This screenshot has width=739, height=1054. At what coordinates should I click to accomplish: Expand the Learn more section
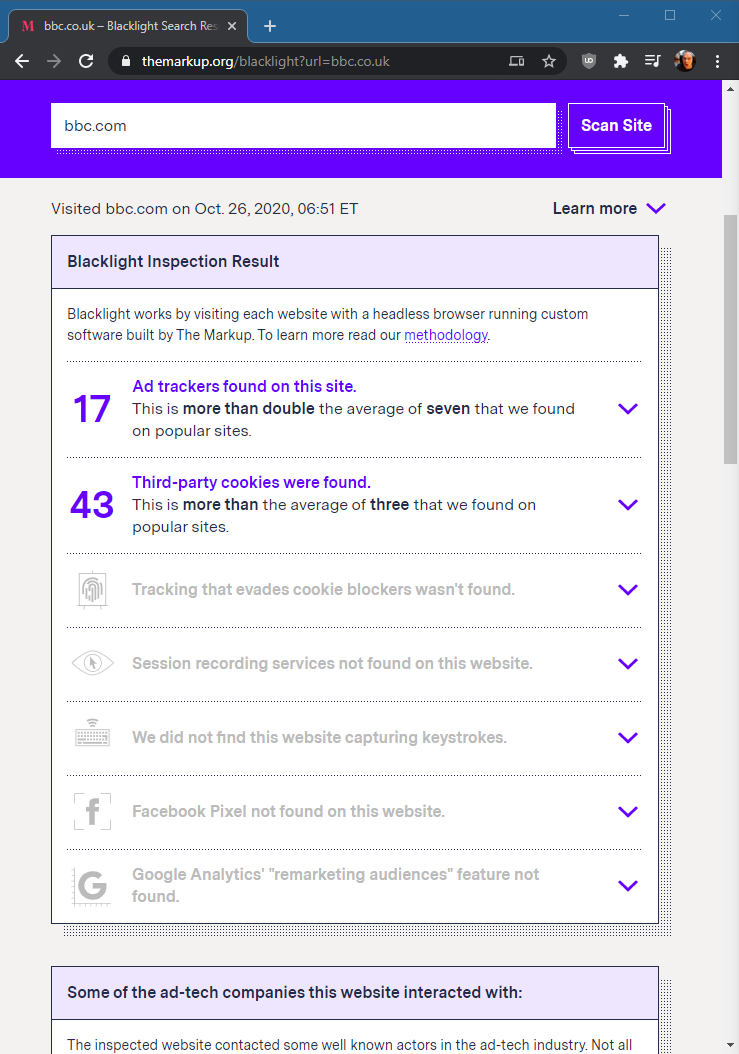coord(609,208)
